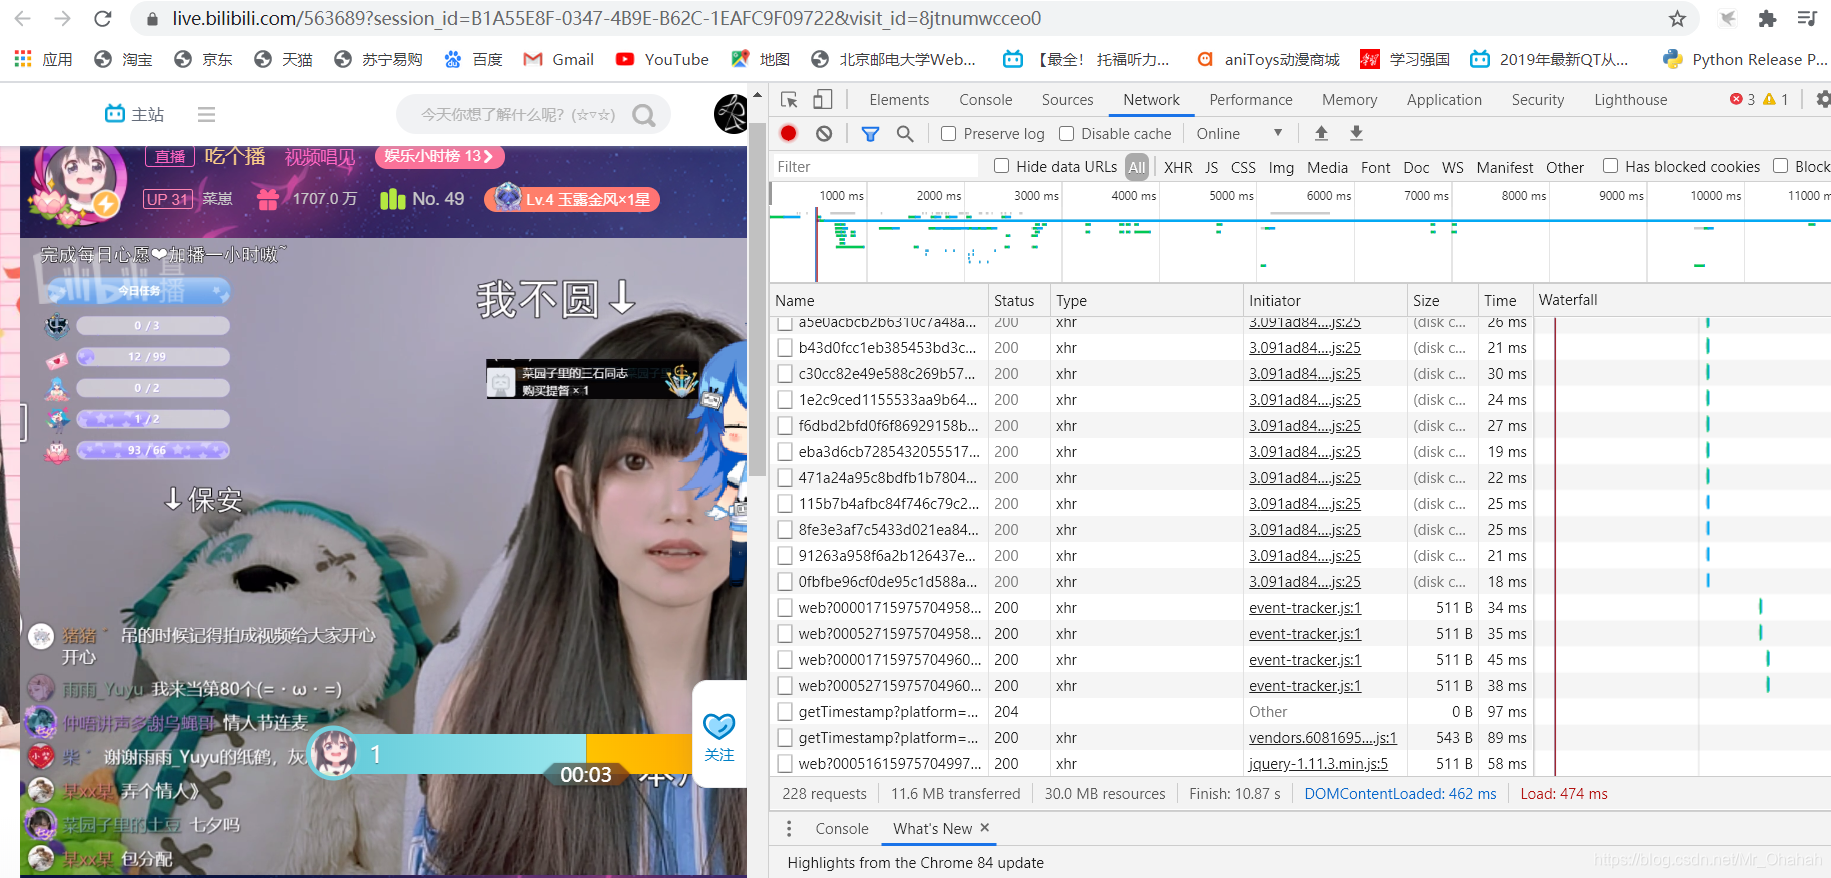Image resolution: width=1831 pixels, height=878 pixels.
Task: Check Has blocked cookies checkbox
Action: point(1610,166)
